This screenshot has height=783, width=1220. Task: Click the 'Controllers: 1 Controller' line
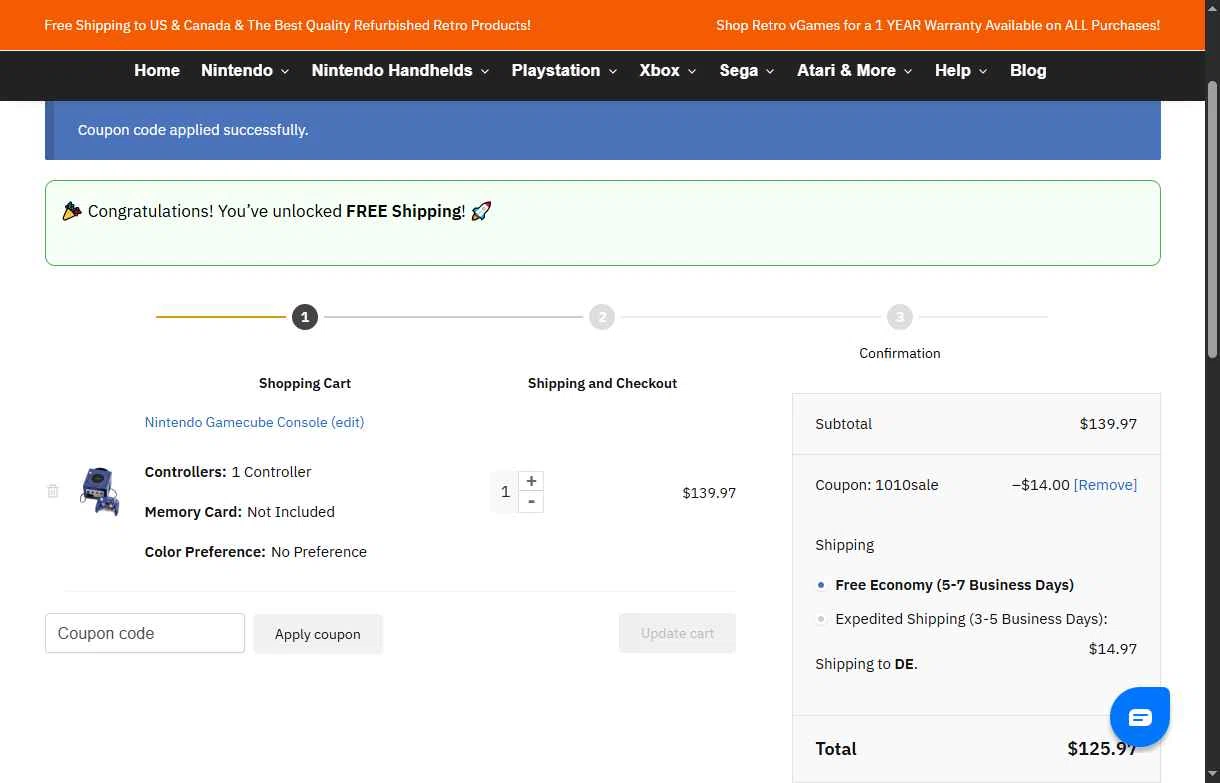[x=228, y=472]
